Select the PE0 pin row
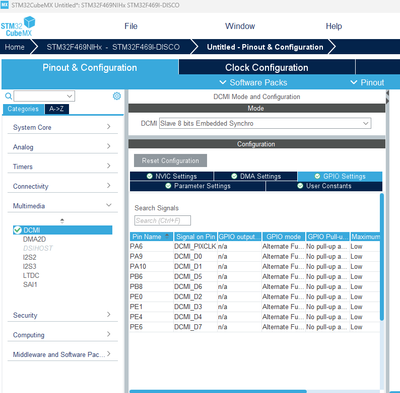400x393 pixels. 255,296
